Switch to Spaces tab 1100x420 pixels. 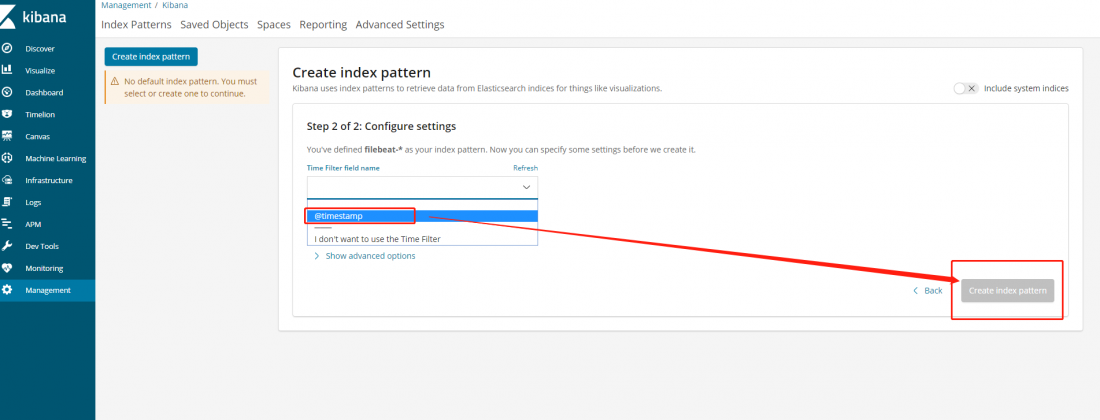tap(274, 25)
